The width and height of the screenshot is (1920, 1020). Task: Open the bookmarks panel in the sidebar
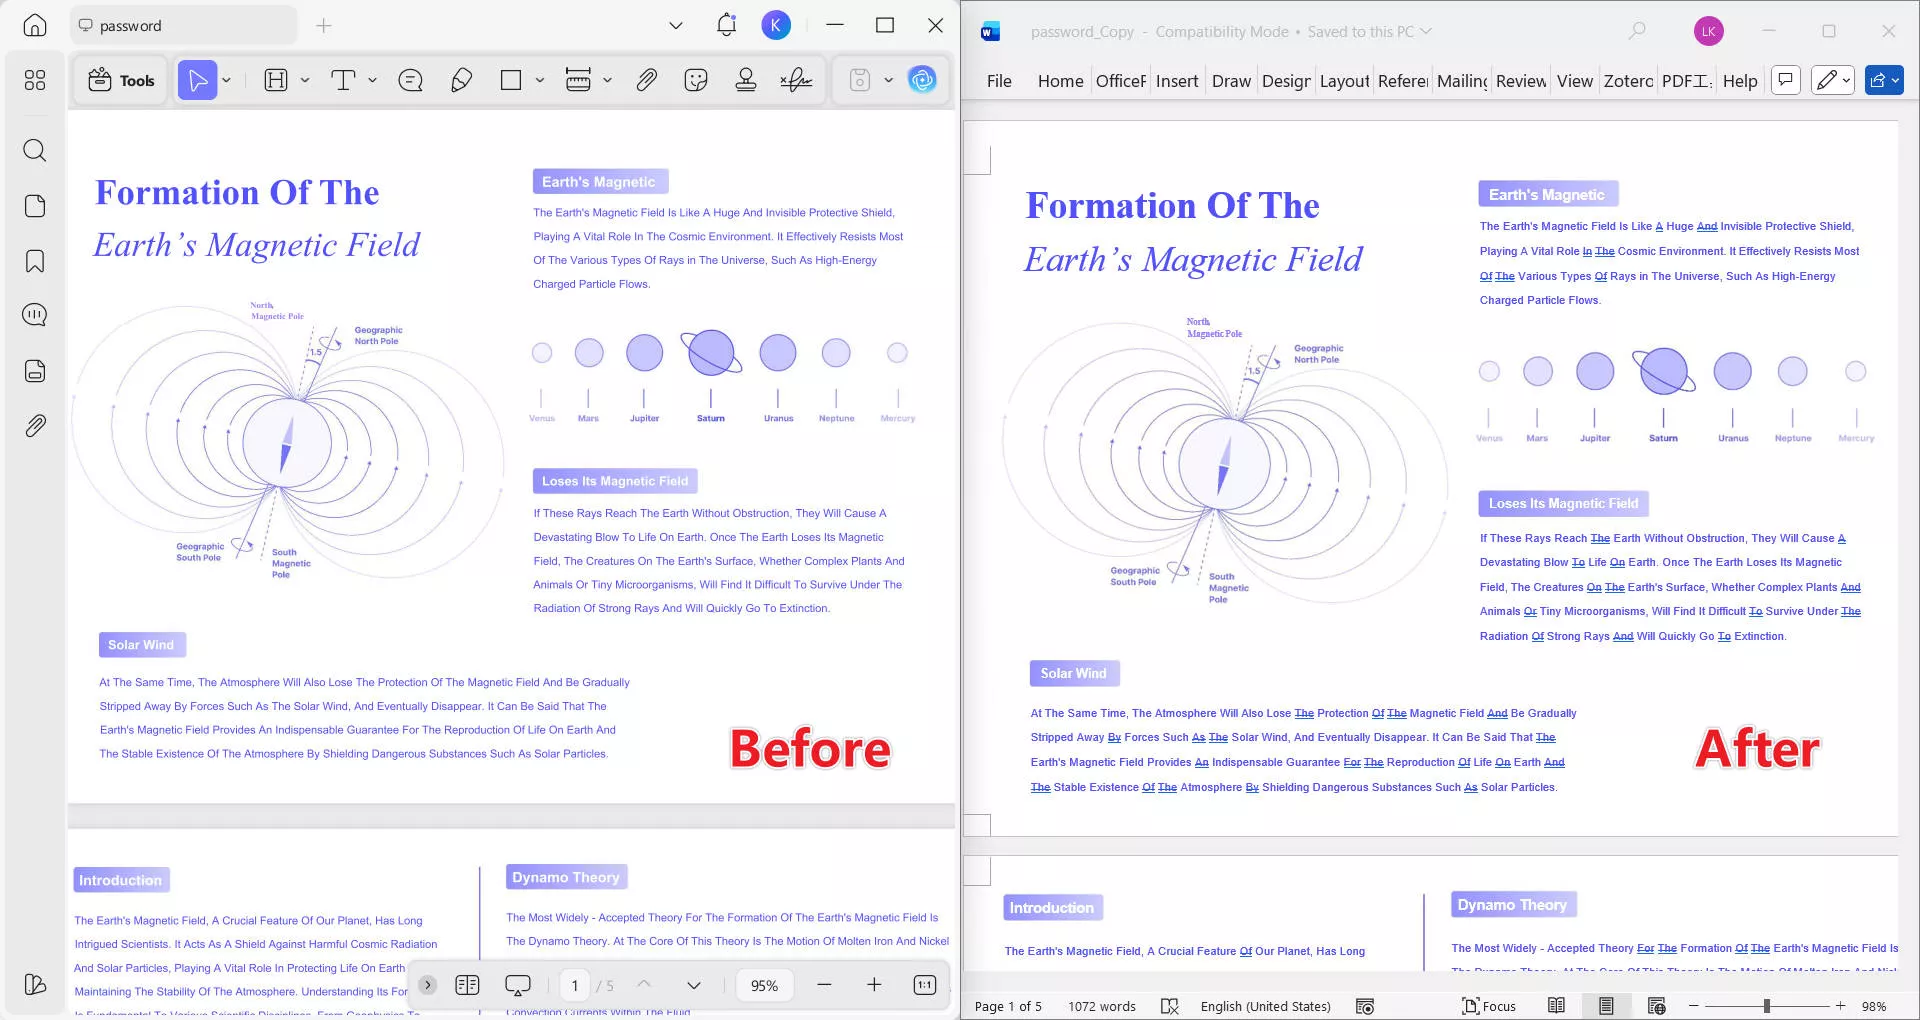point(35,260)
